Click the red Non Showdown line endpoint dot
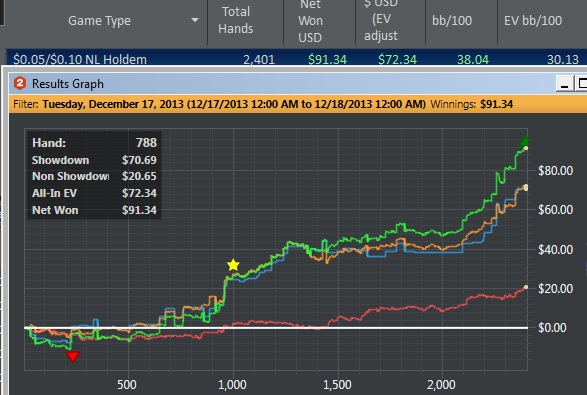The image size is (587, 395). [526, 287]
